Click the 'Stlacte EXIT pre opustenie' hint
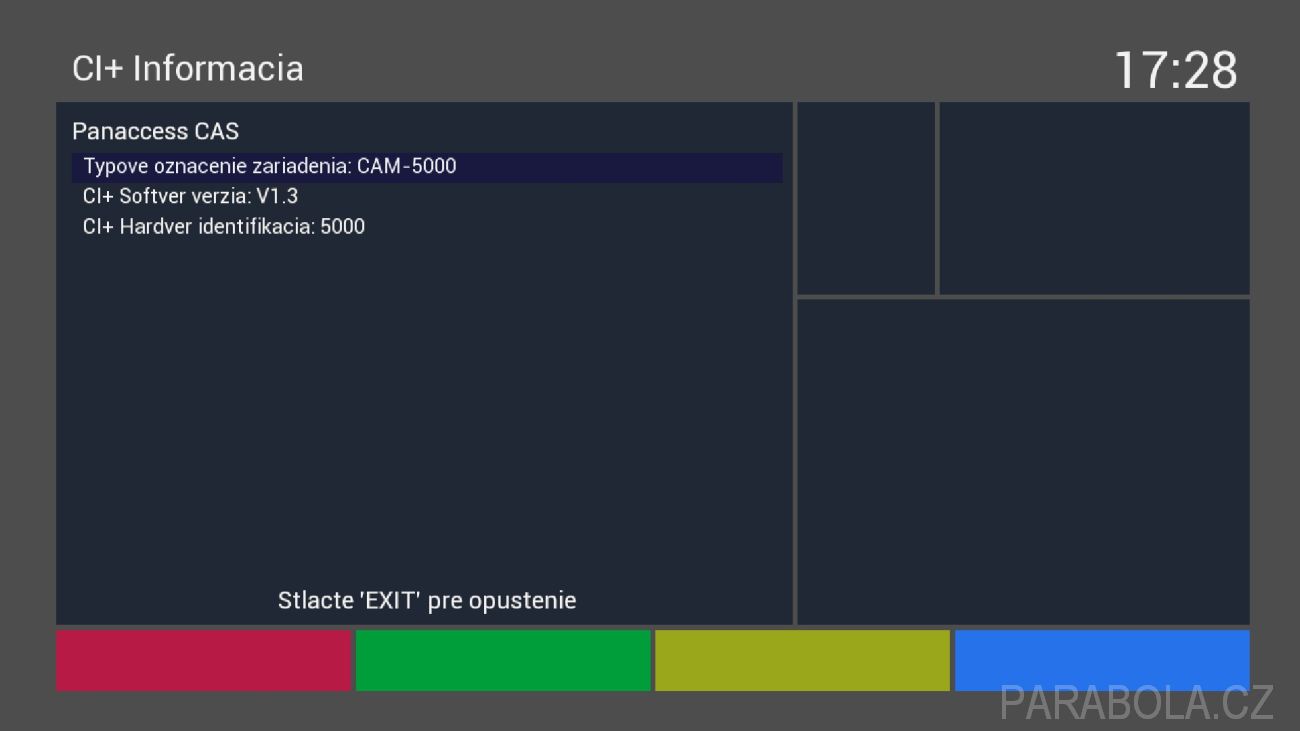The image size is (1300, 731). point(427,601)
